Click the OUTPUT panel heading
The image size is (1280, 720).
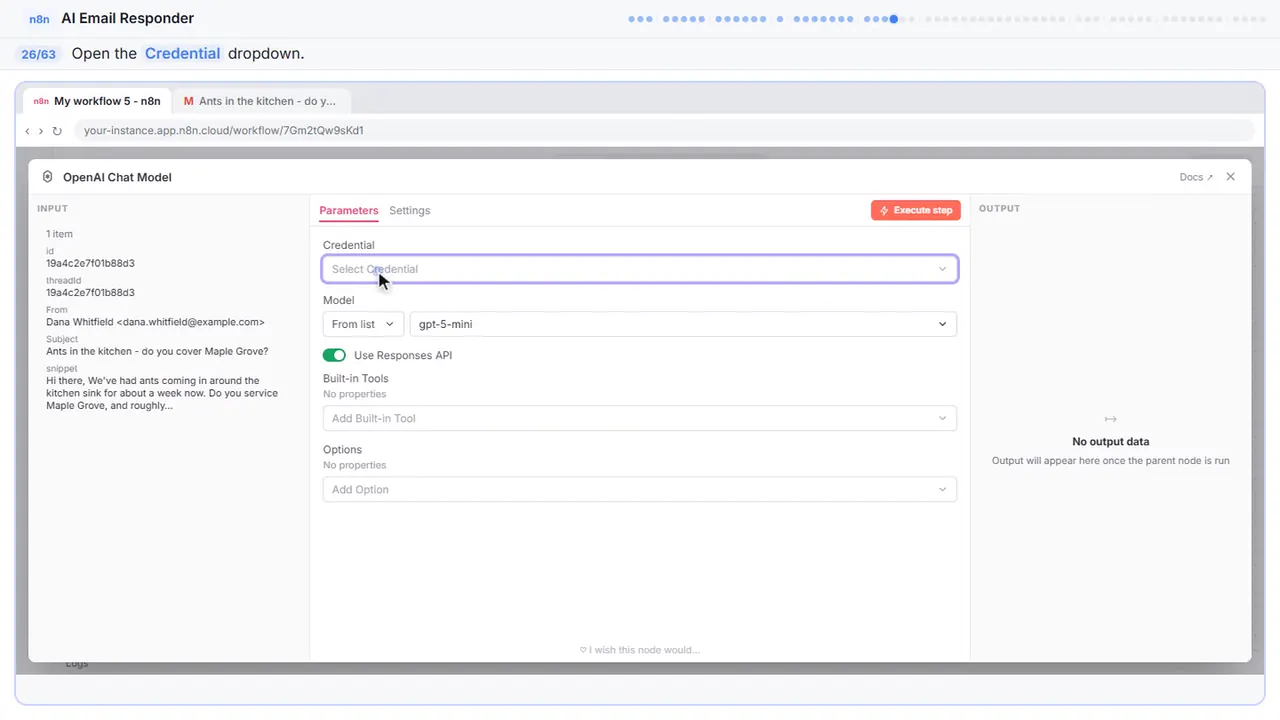click(x=1000, y=209)
